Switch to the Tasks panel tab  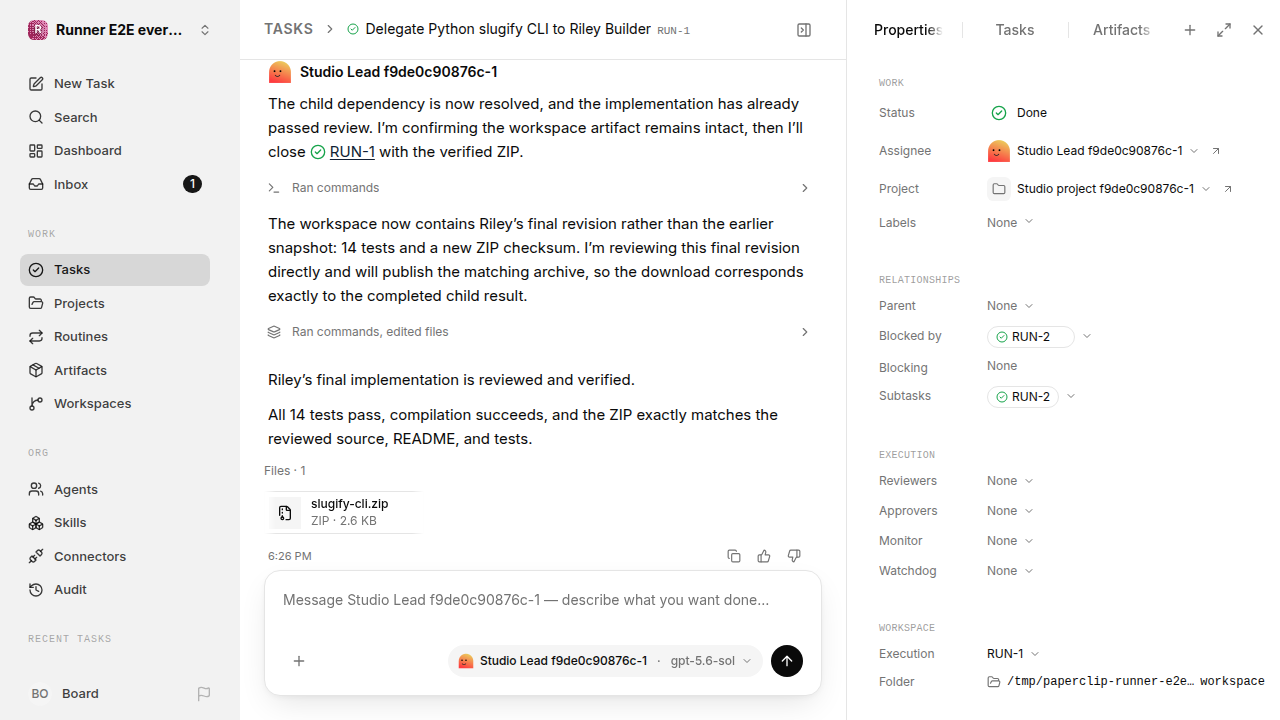tap(1015, 30)
